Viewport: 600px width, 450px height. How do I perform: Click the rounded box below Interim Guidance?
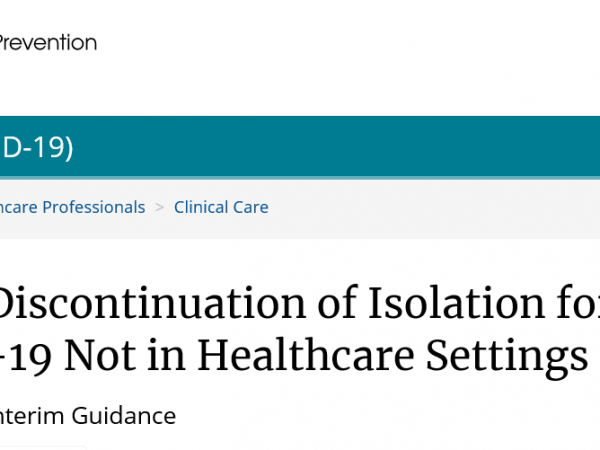pyautogui.click(x=43, y=448)
